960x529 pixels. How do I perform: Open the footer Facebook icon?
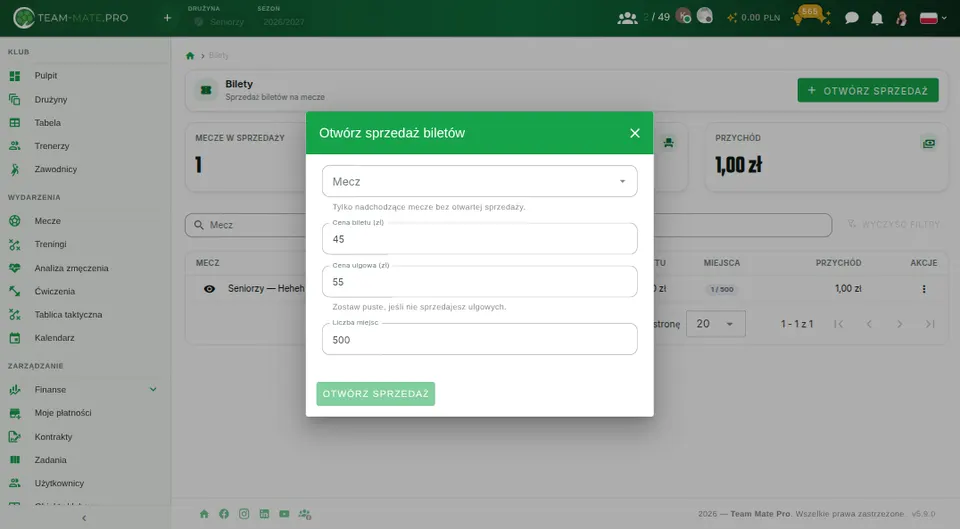(x=224, y=514)
